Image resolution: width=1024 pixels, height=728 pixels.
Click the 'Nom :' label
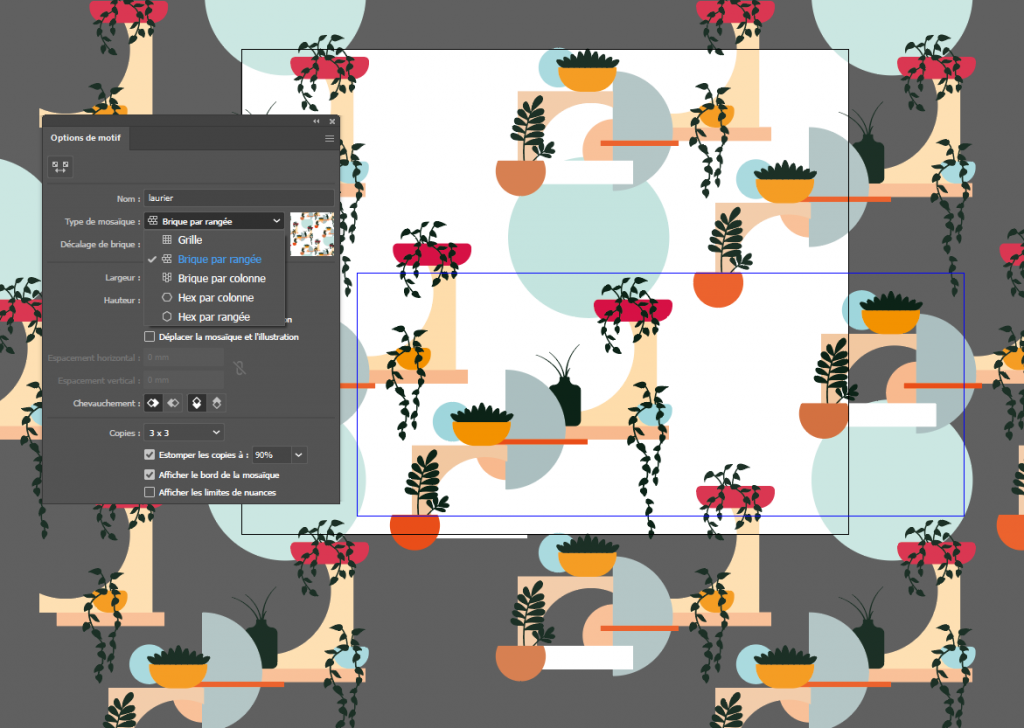pyautogui.click(x=129, y=198)
